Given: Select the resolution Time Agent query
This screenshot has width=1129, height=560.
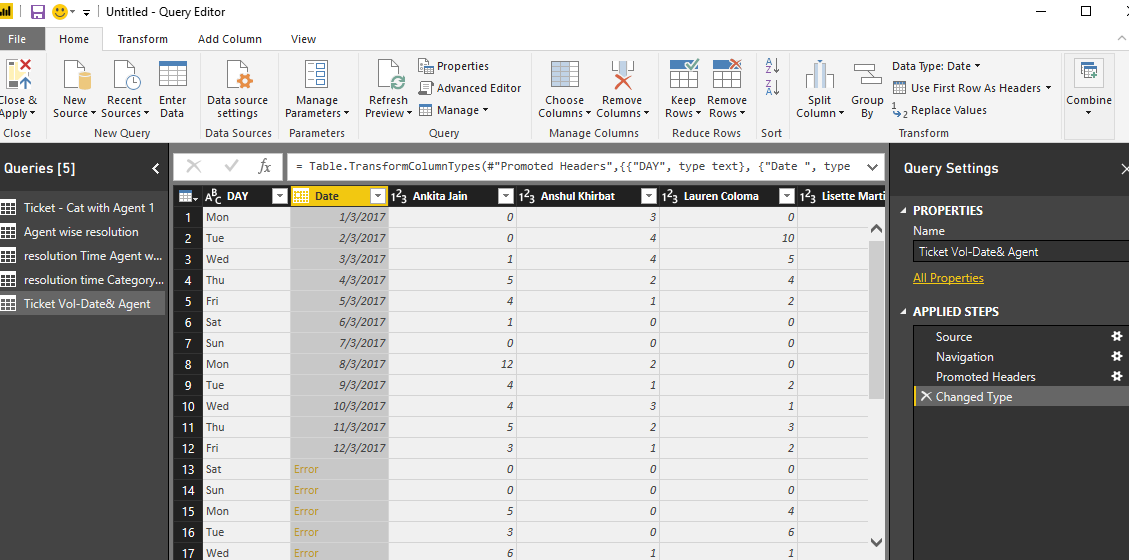Looking at the screenshot, I should pos(82,256).
